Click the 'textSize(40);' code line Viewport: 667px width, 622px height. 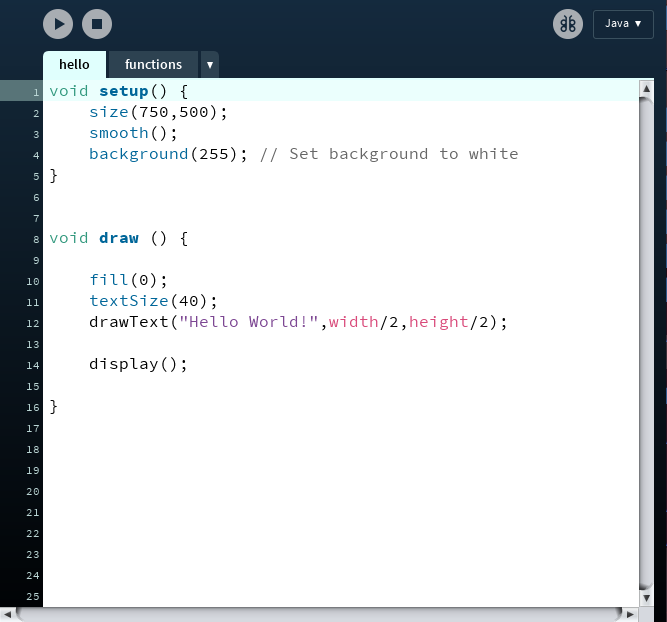[153, 301]
